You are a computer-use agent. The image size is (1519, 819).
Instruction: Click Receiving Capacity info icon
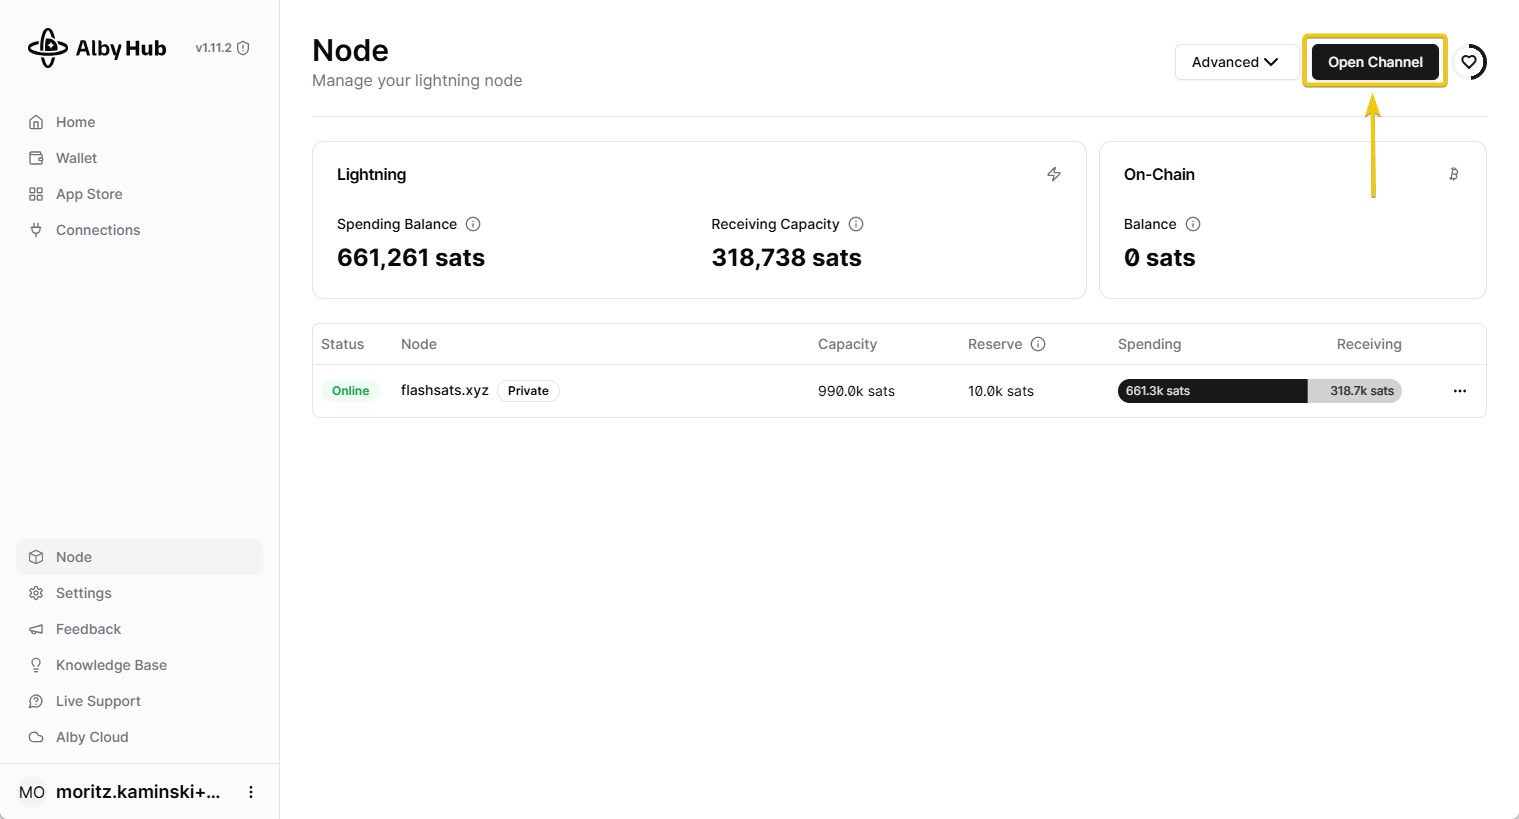pos(856,224)
